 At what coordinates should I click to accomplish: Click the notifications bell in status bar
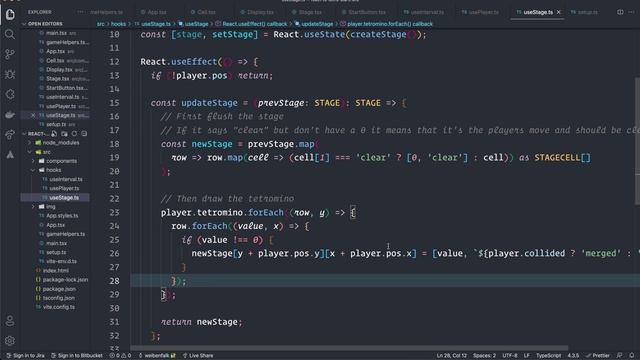pos(632,356)
